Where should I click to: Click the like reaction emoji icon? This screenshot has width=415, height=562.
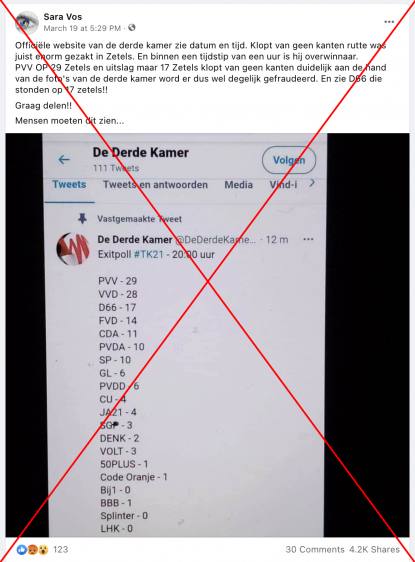tap(22, 549)
